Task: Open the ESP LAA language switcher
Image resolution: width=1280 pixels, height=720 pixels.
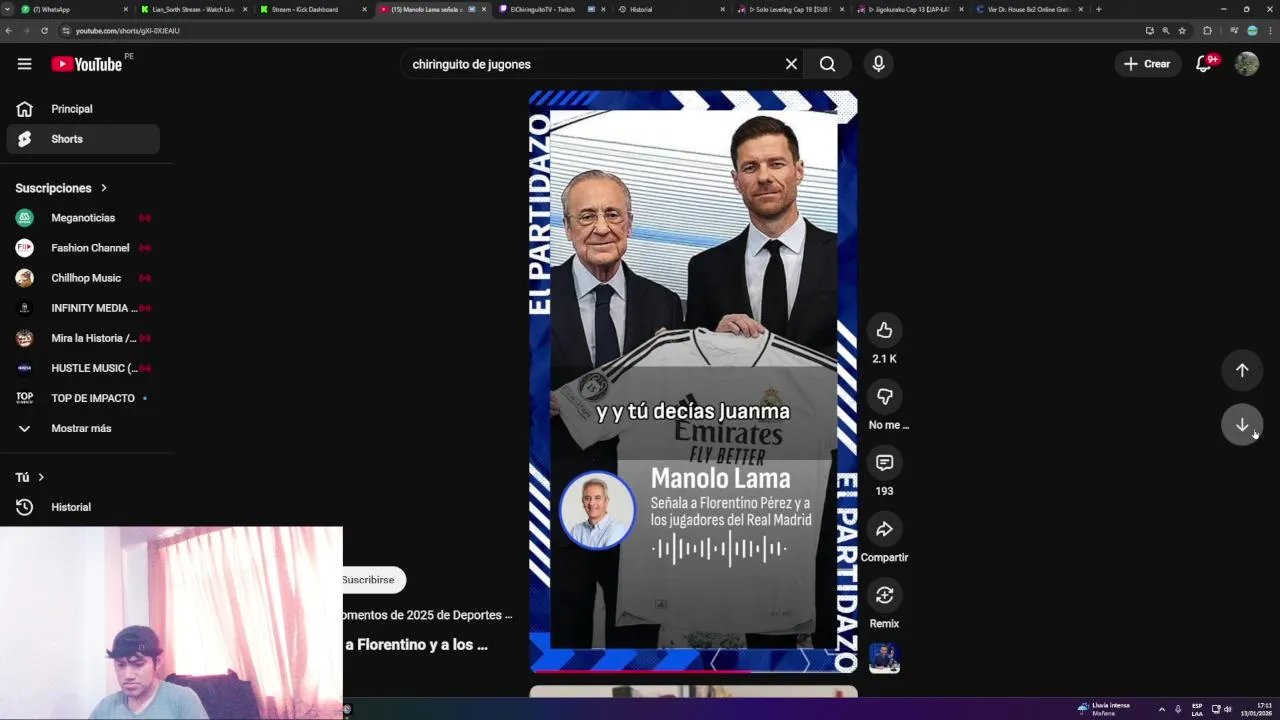Action: coord(1197,709)
